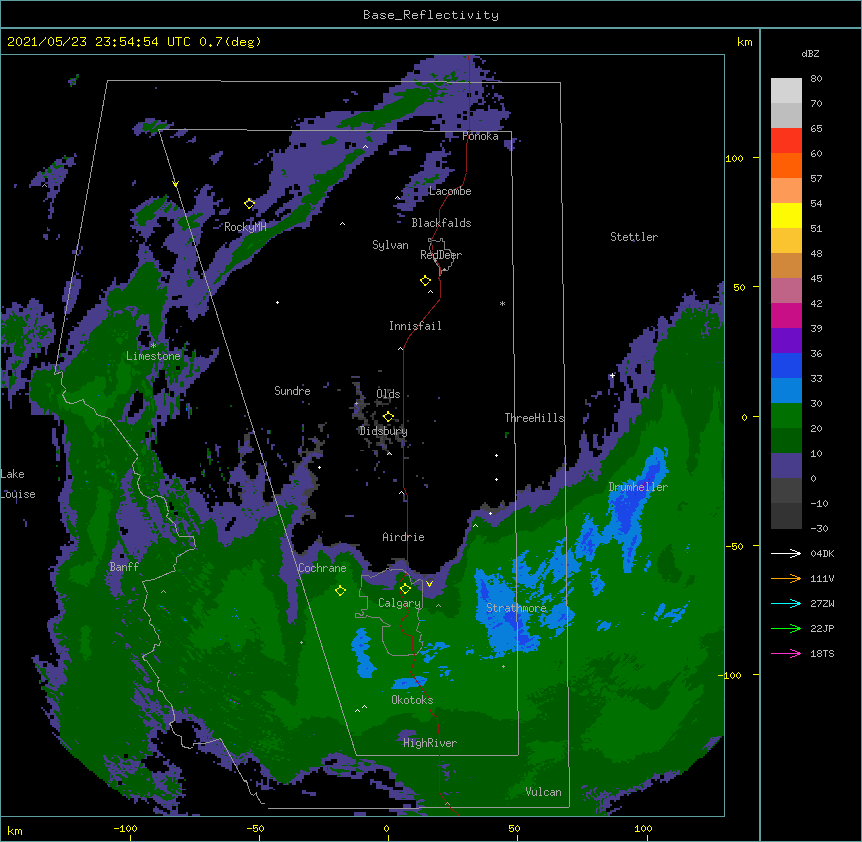Click the slate purple swatch between 10 and 0 dBZ
Viewport: 862px width, 842px height.
click(x=786, y=466)
